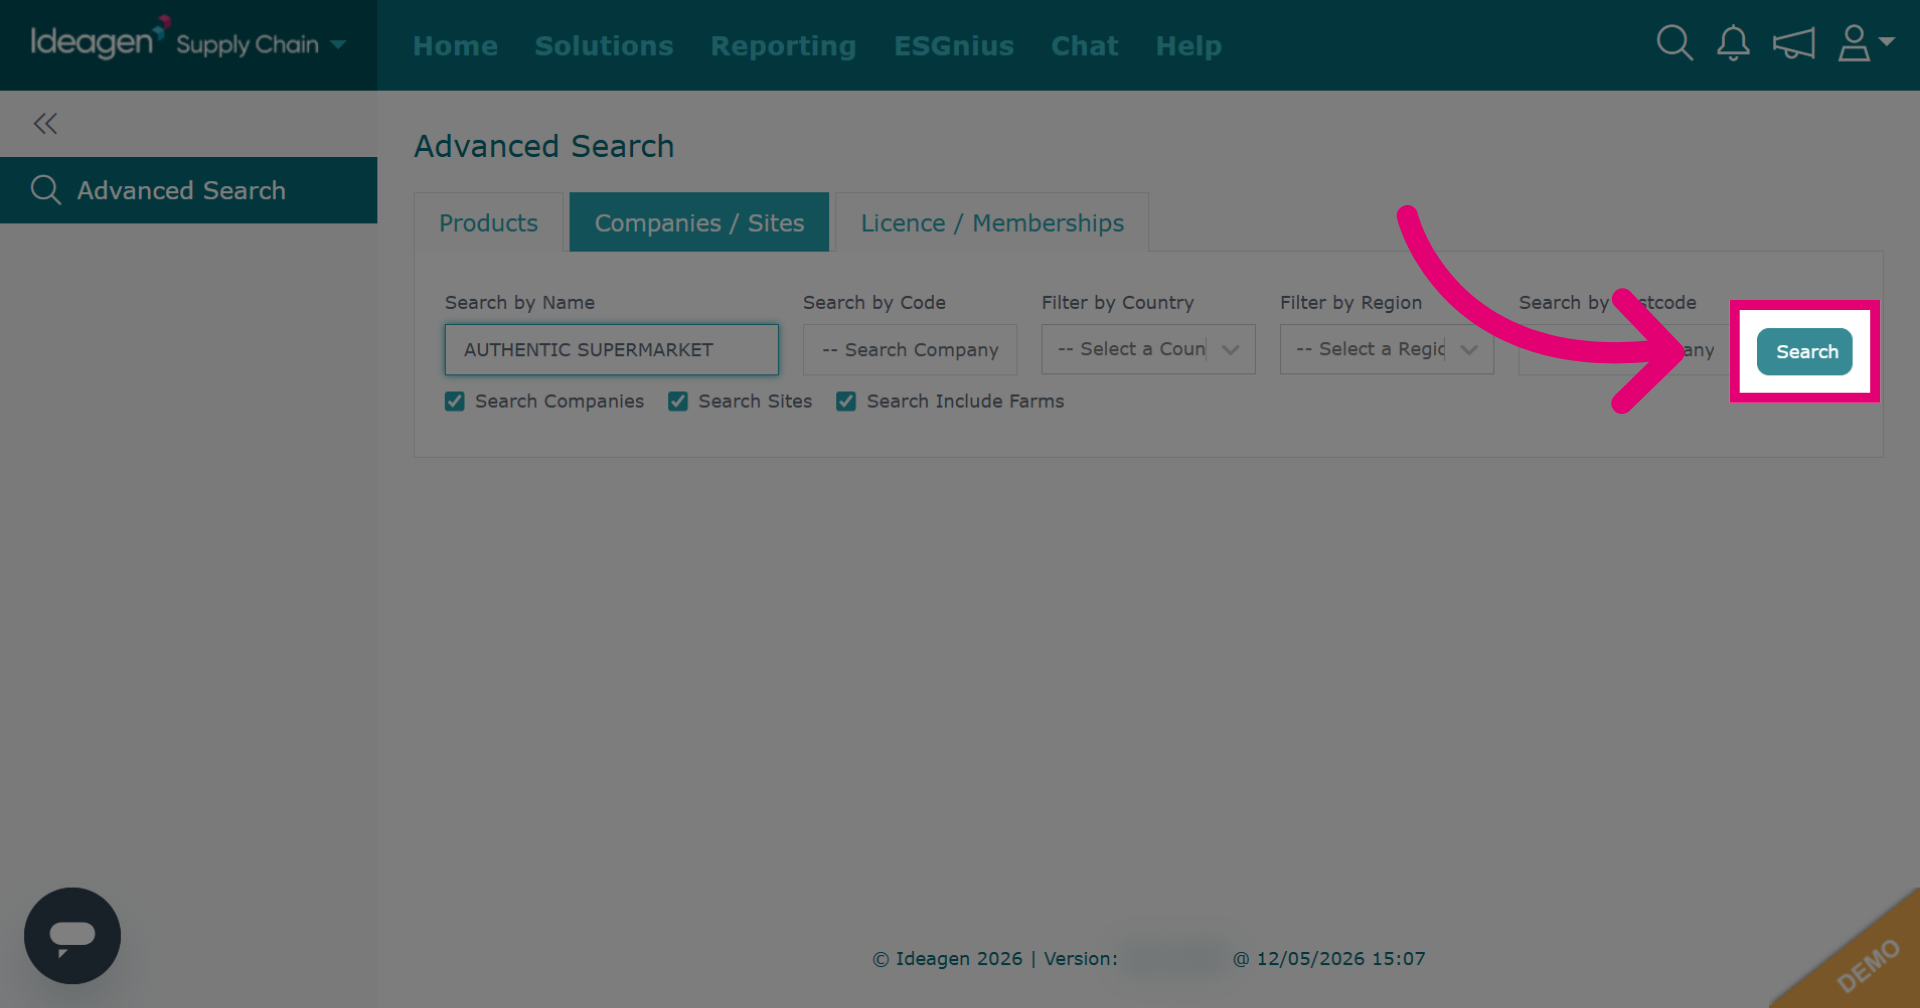This screenshot has height=1008, width=1920.
Task: Click the Advanced Search page heading
Action: click(544, 146)
